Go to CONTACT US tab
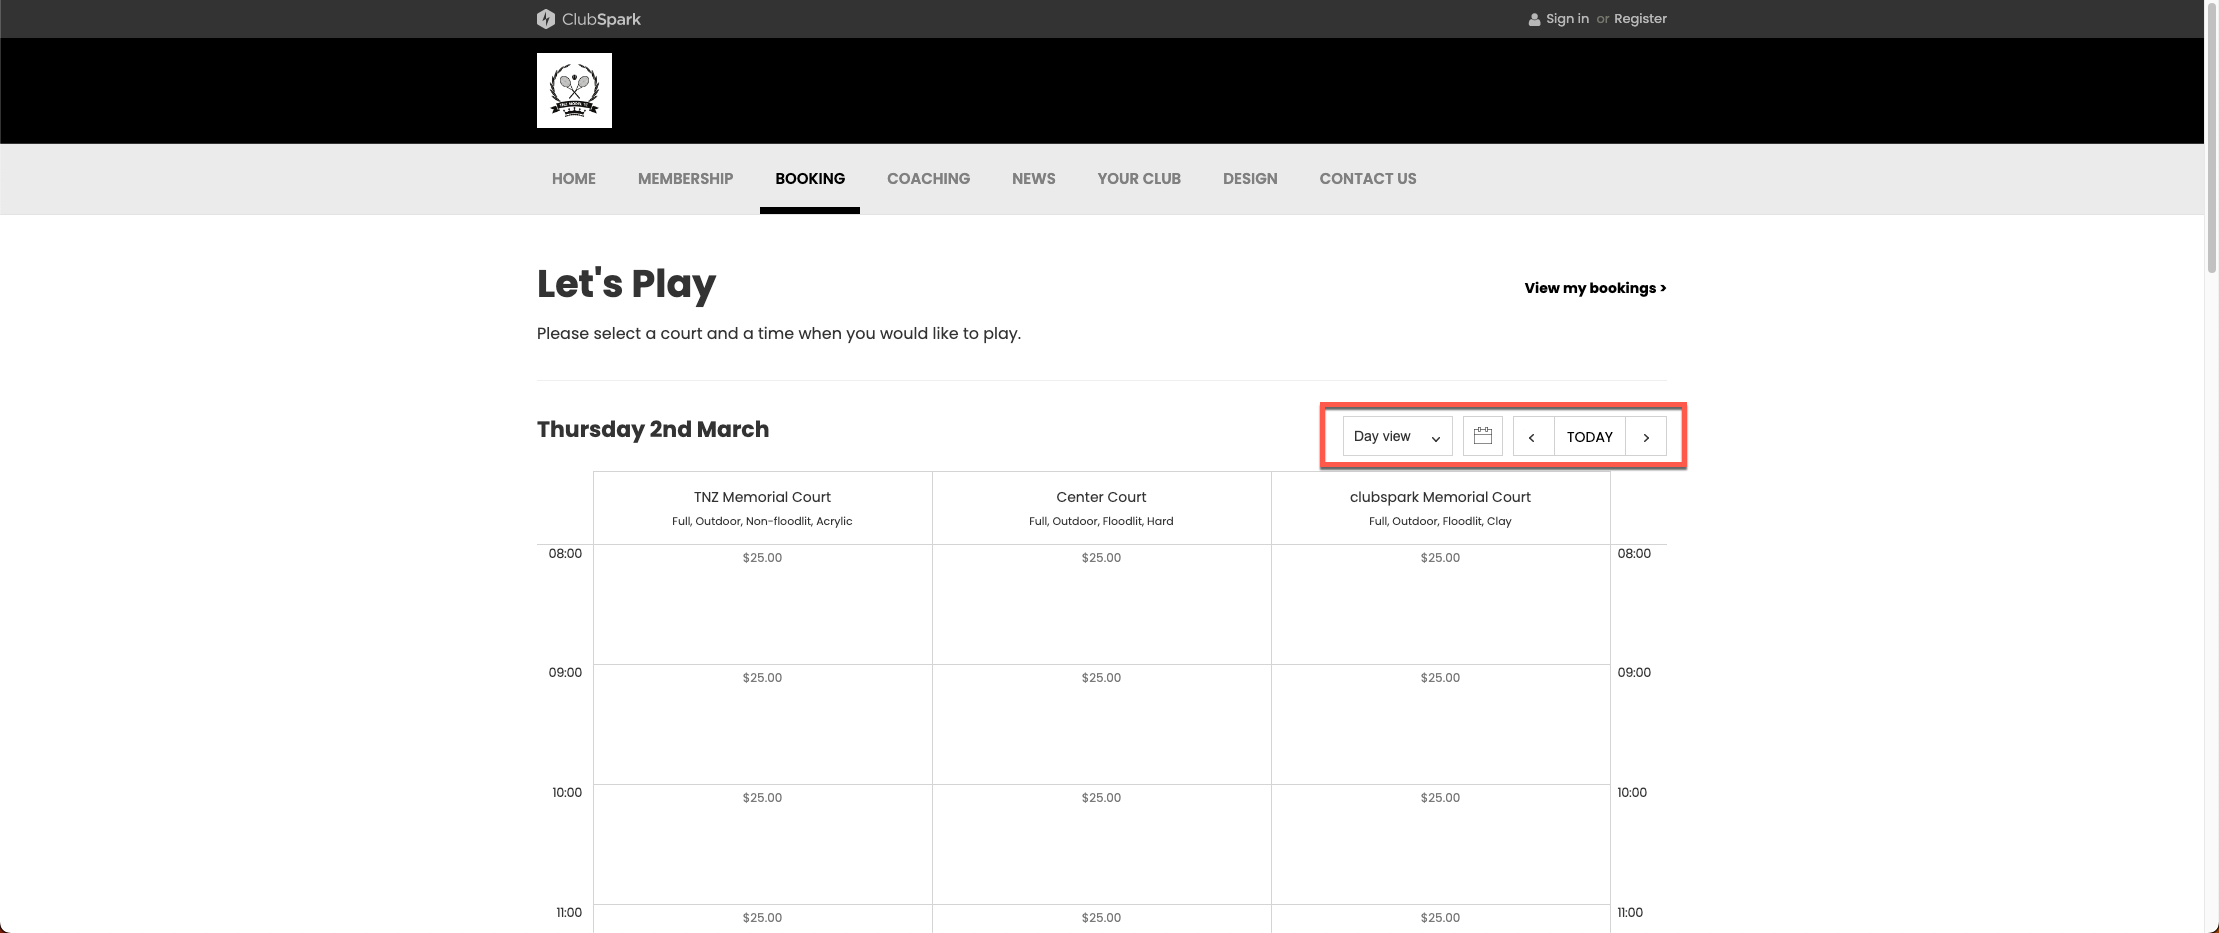Image resolution: width=2219 pixels, height=933 pixels. click(1368, 179)
